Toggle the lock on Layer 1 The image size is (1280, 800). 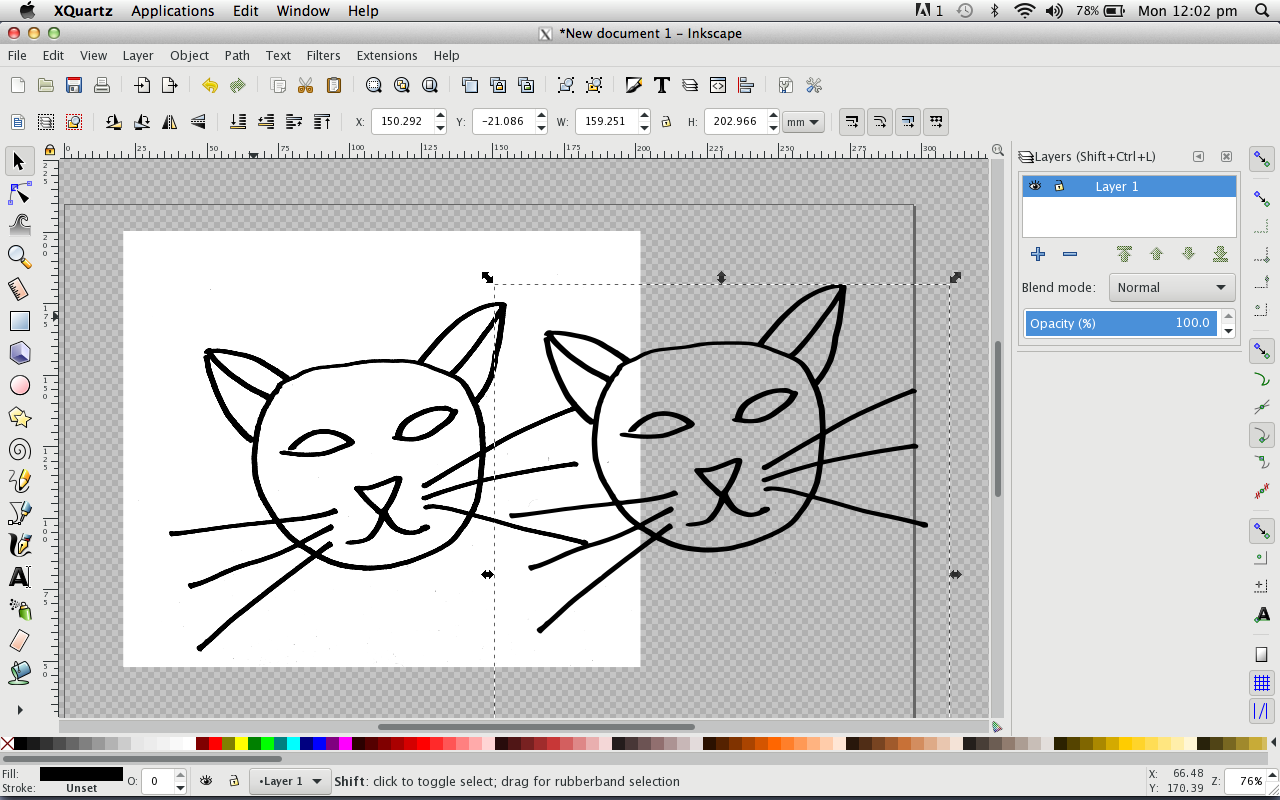pyautogui.click(x=1059, y=186)
